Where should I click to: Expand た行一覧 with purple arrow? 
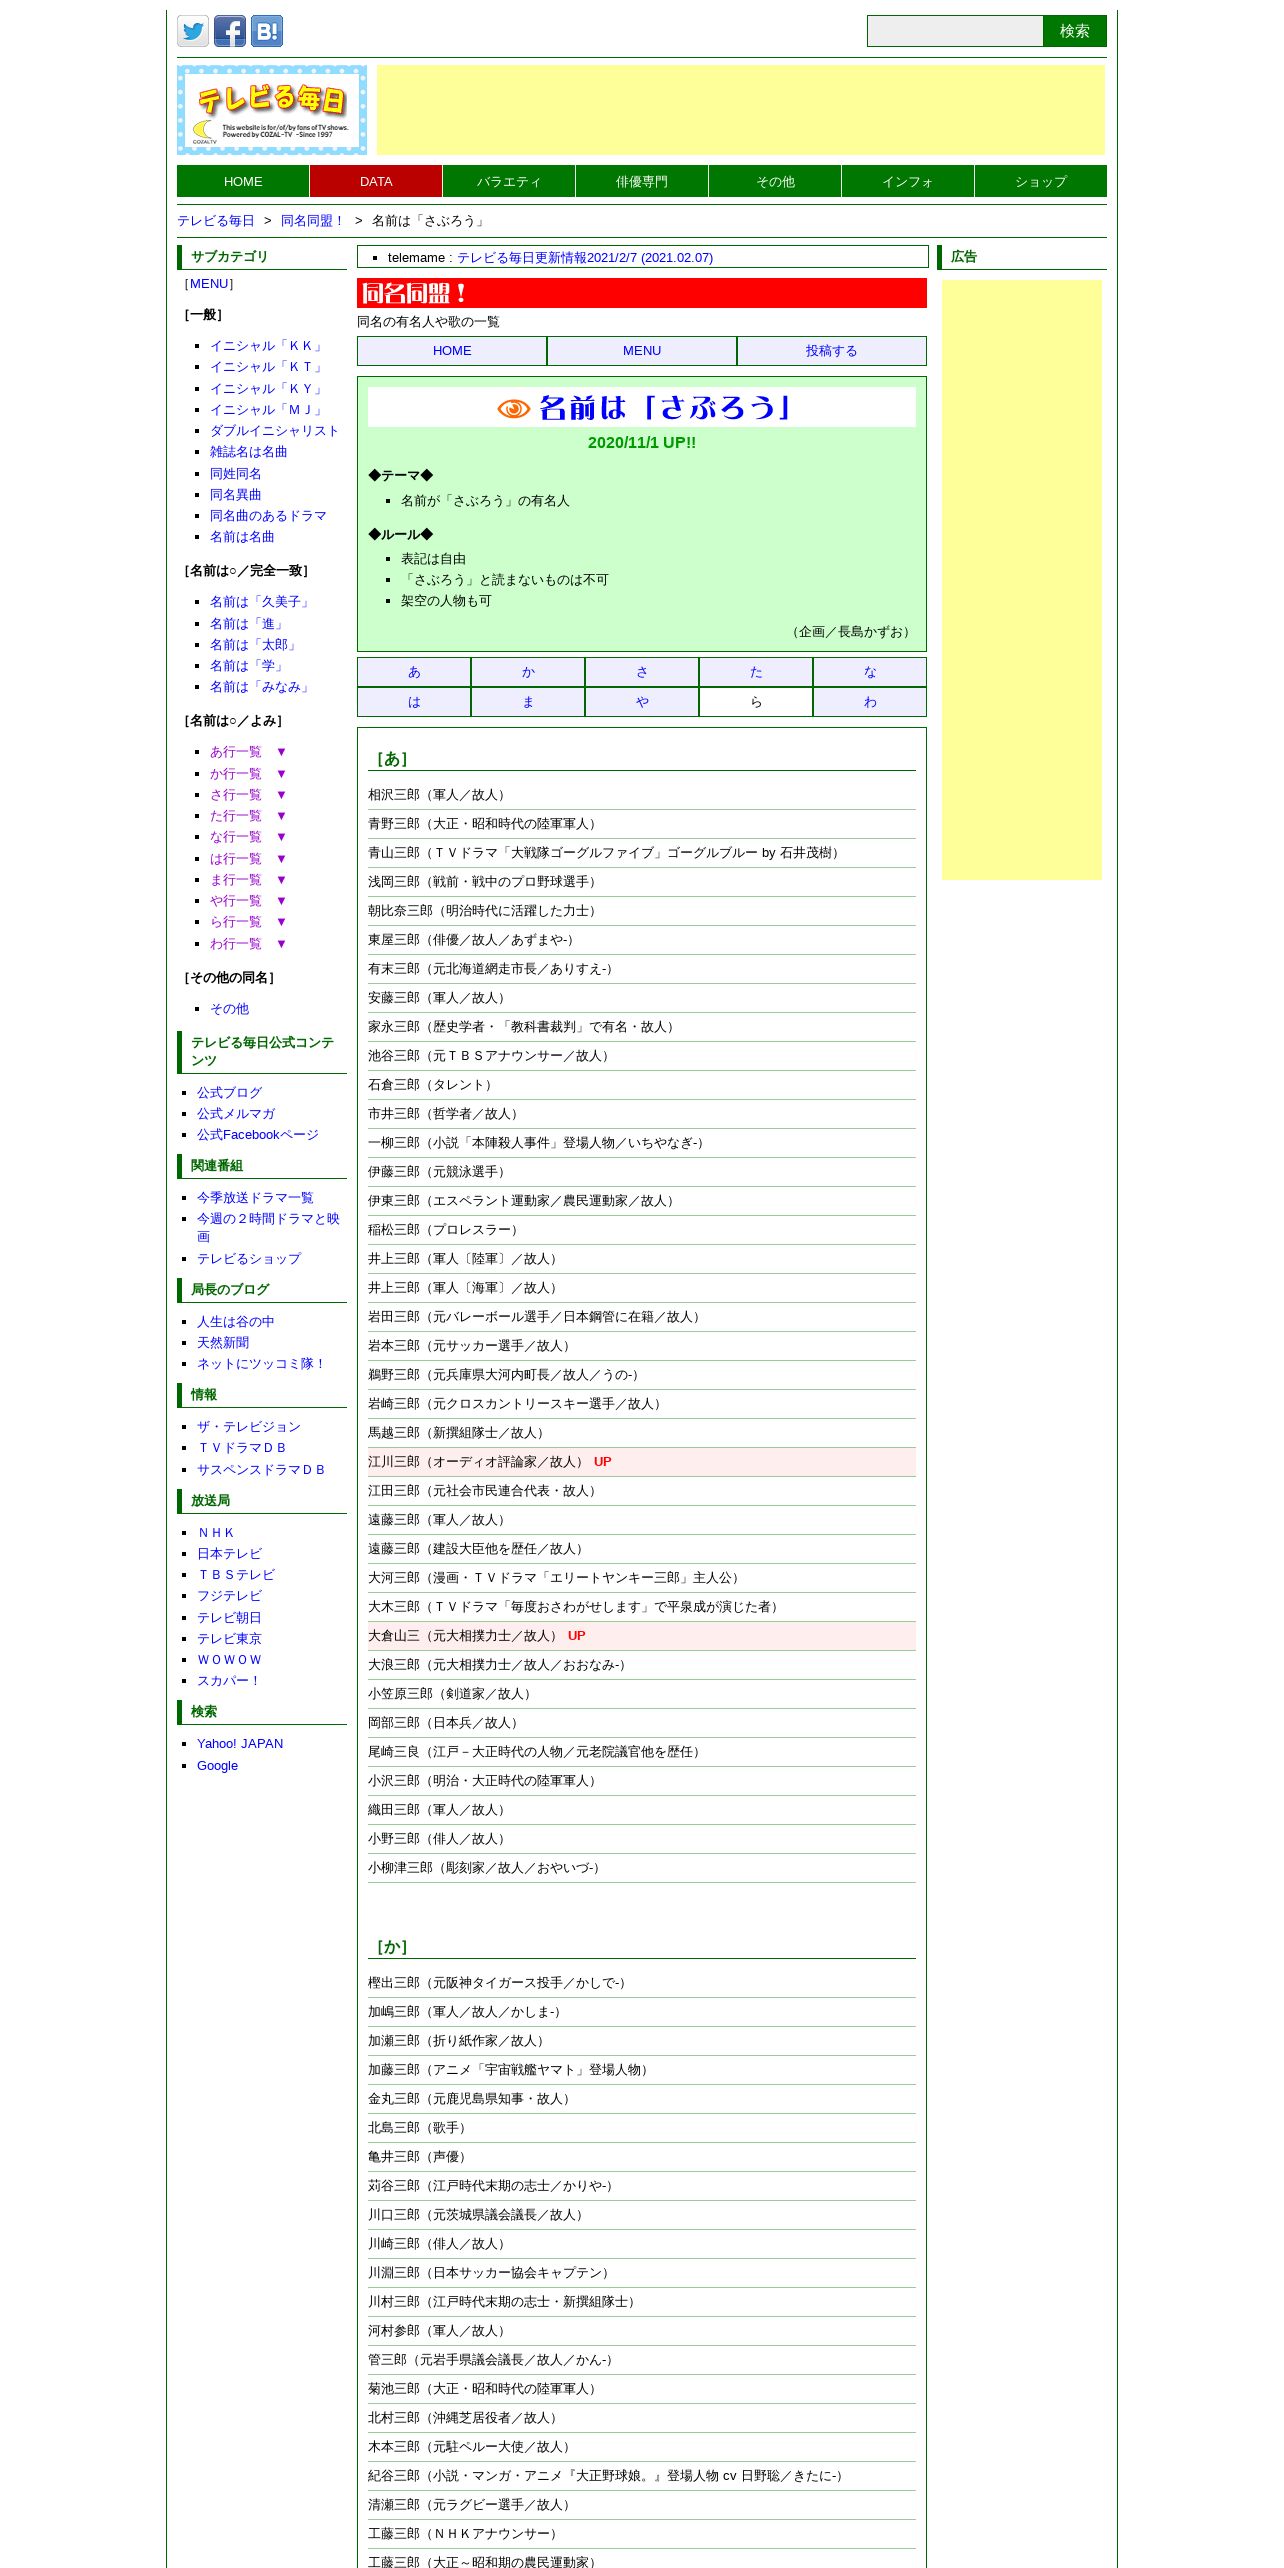pos(248,816)
